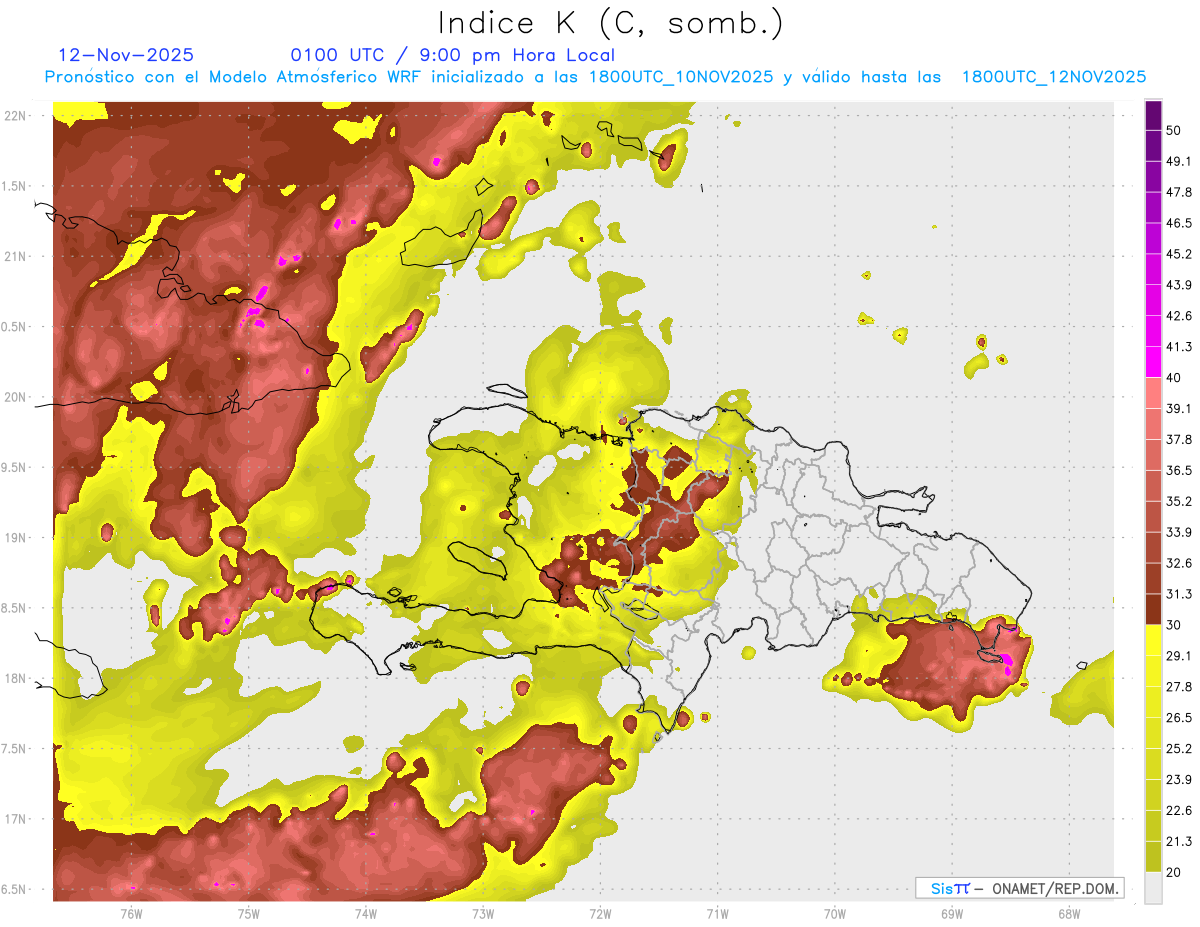Pick the bright magenta band between 40 and 41.3
Viewport: 1200px width, 927px height.
point(1153,362)
